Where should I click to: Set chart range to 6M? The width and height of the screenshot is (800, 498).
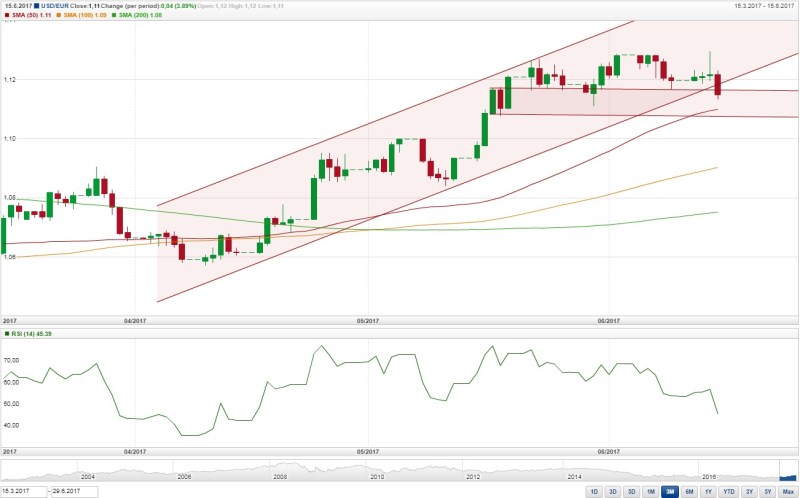(690, 492)
